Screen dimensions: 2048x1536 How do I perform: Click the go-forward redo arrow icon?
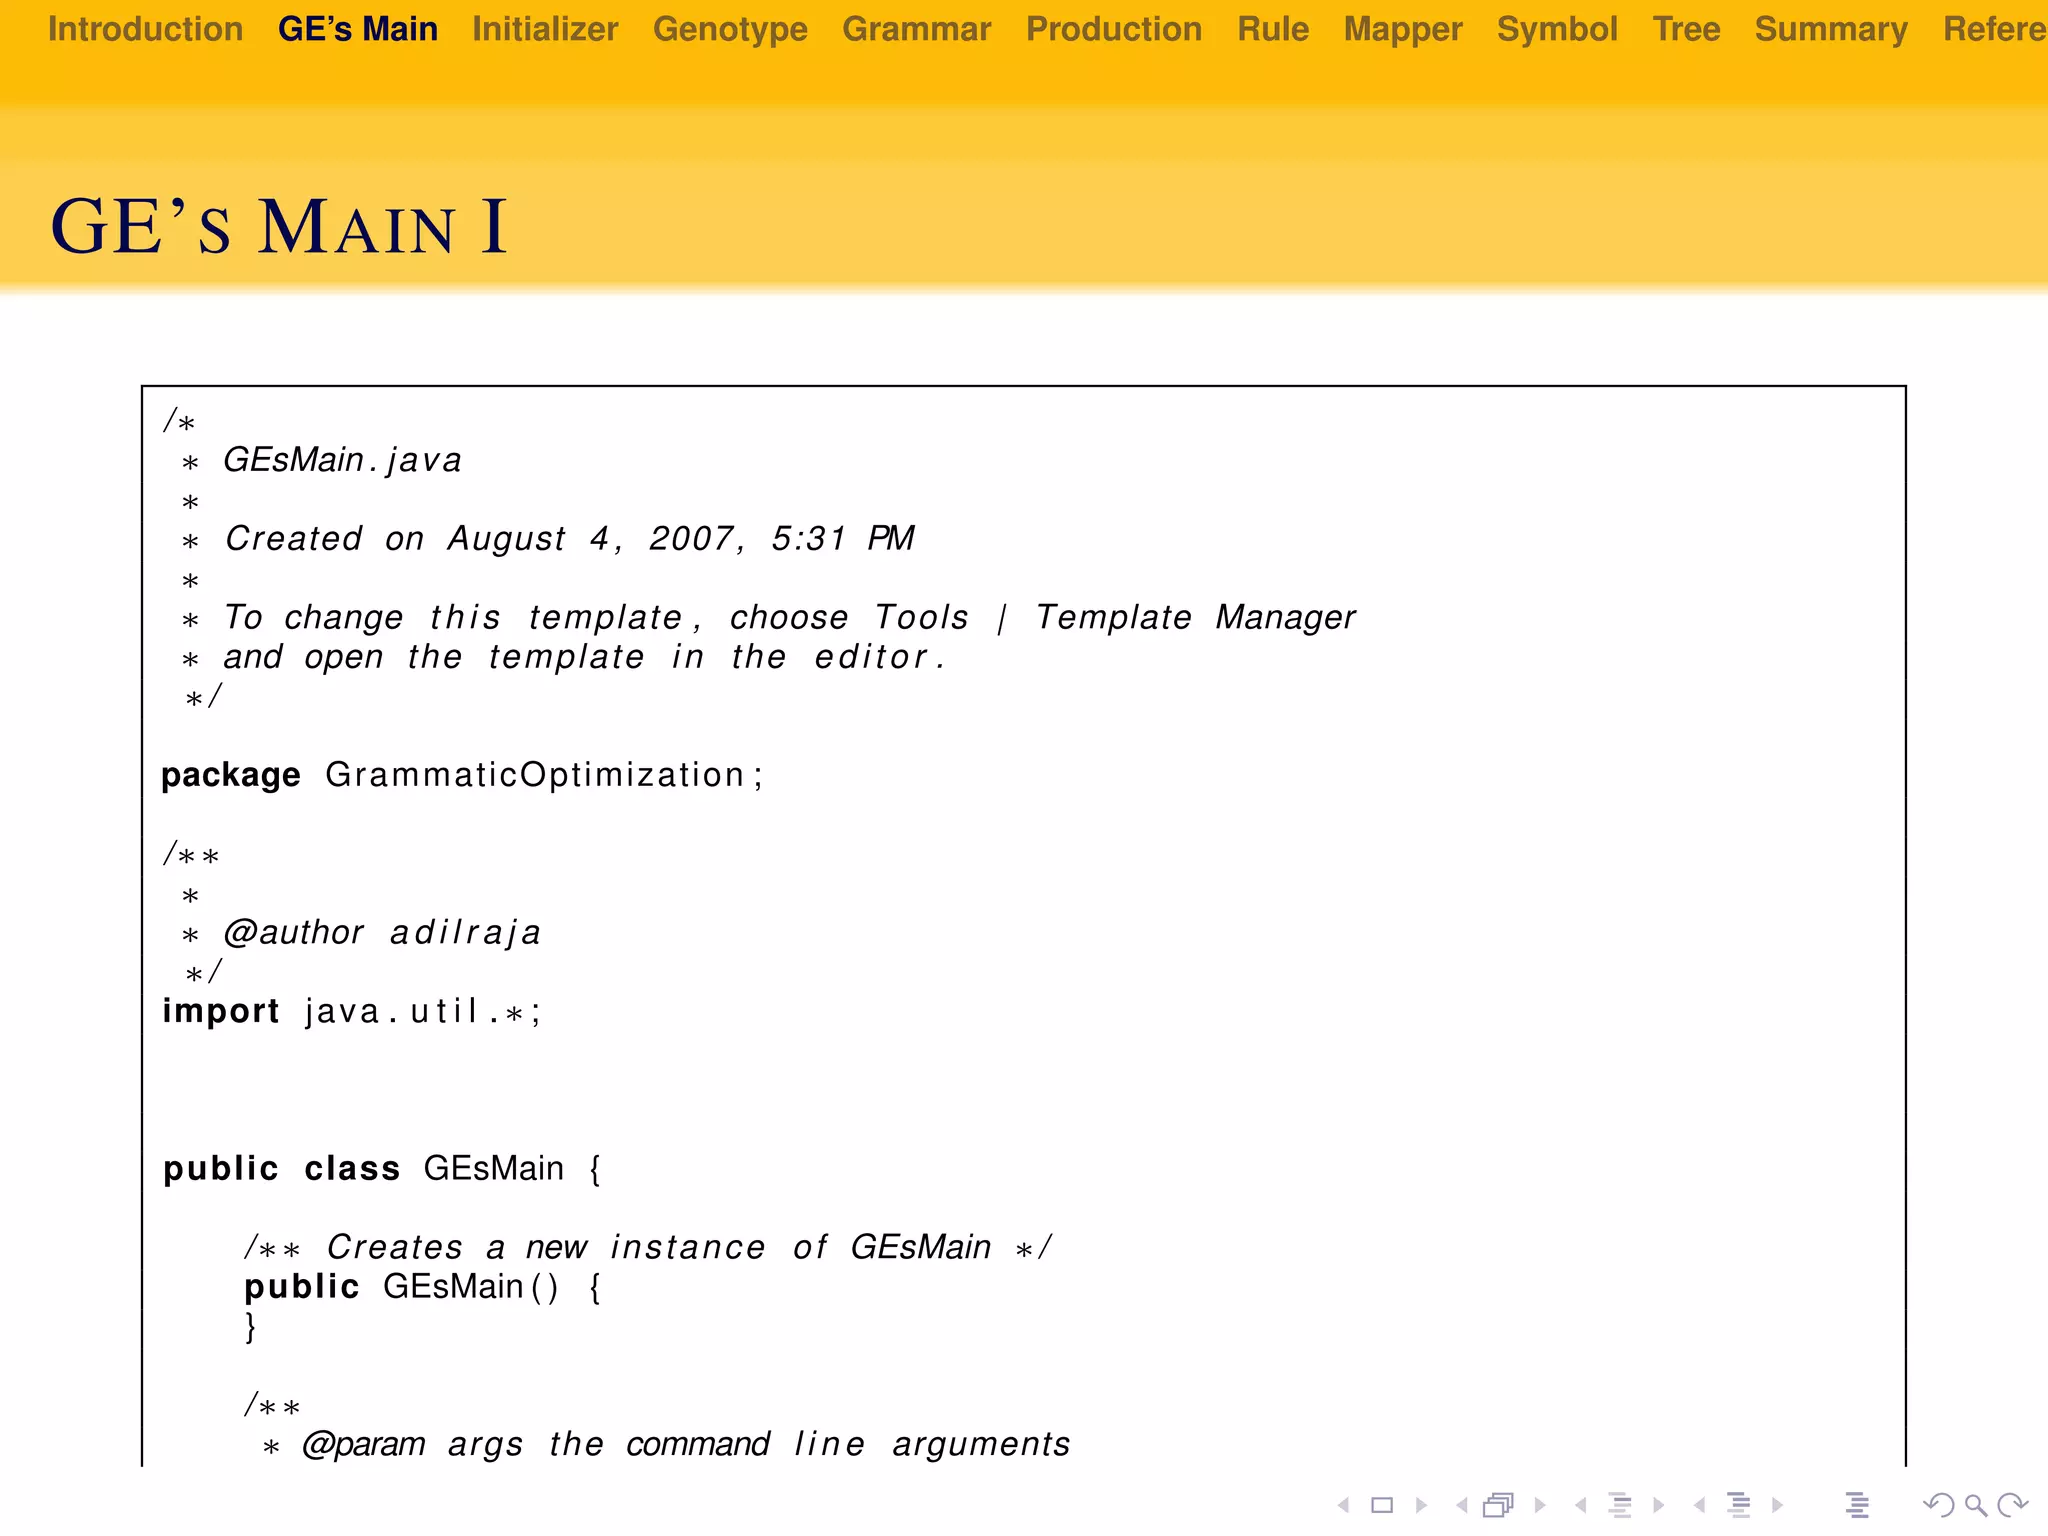(x=2012, y=1505)
